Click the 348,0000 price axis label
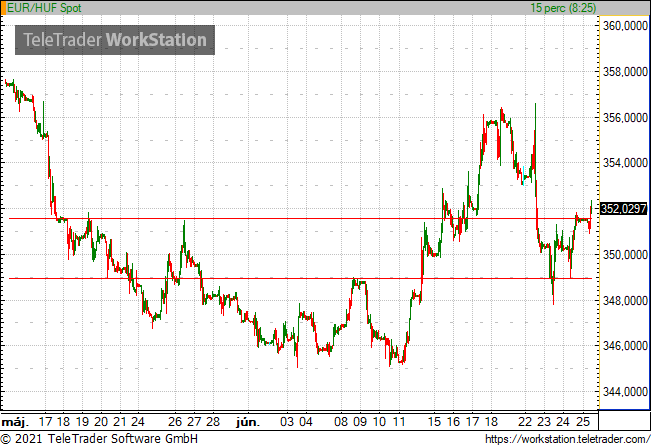 [625, 300]
